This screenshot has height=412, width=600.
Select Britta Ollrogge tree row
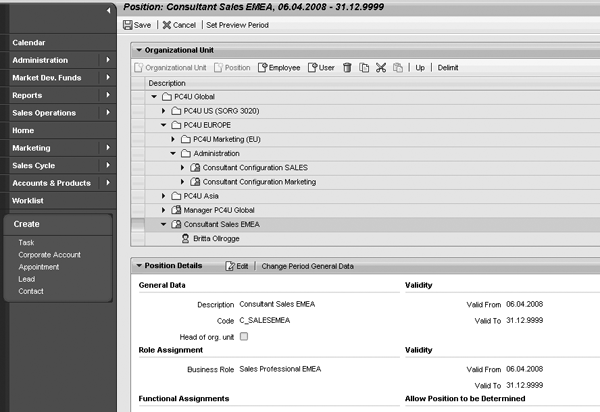365,238
